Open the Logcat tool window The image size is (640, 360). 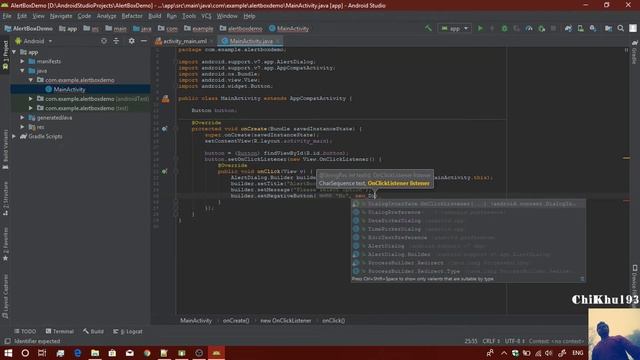[128, 331]
